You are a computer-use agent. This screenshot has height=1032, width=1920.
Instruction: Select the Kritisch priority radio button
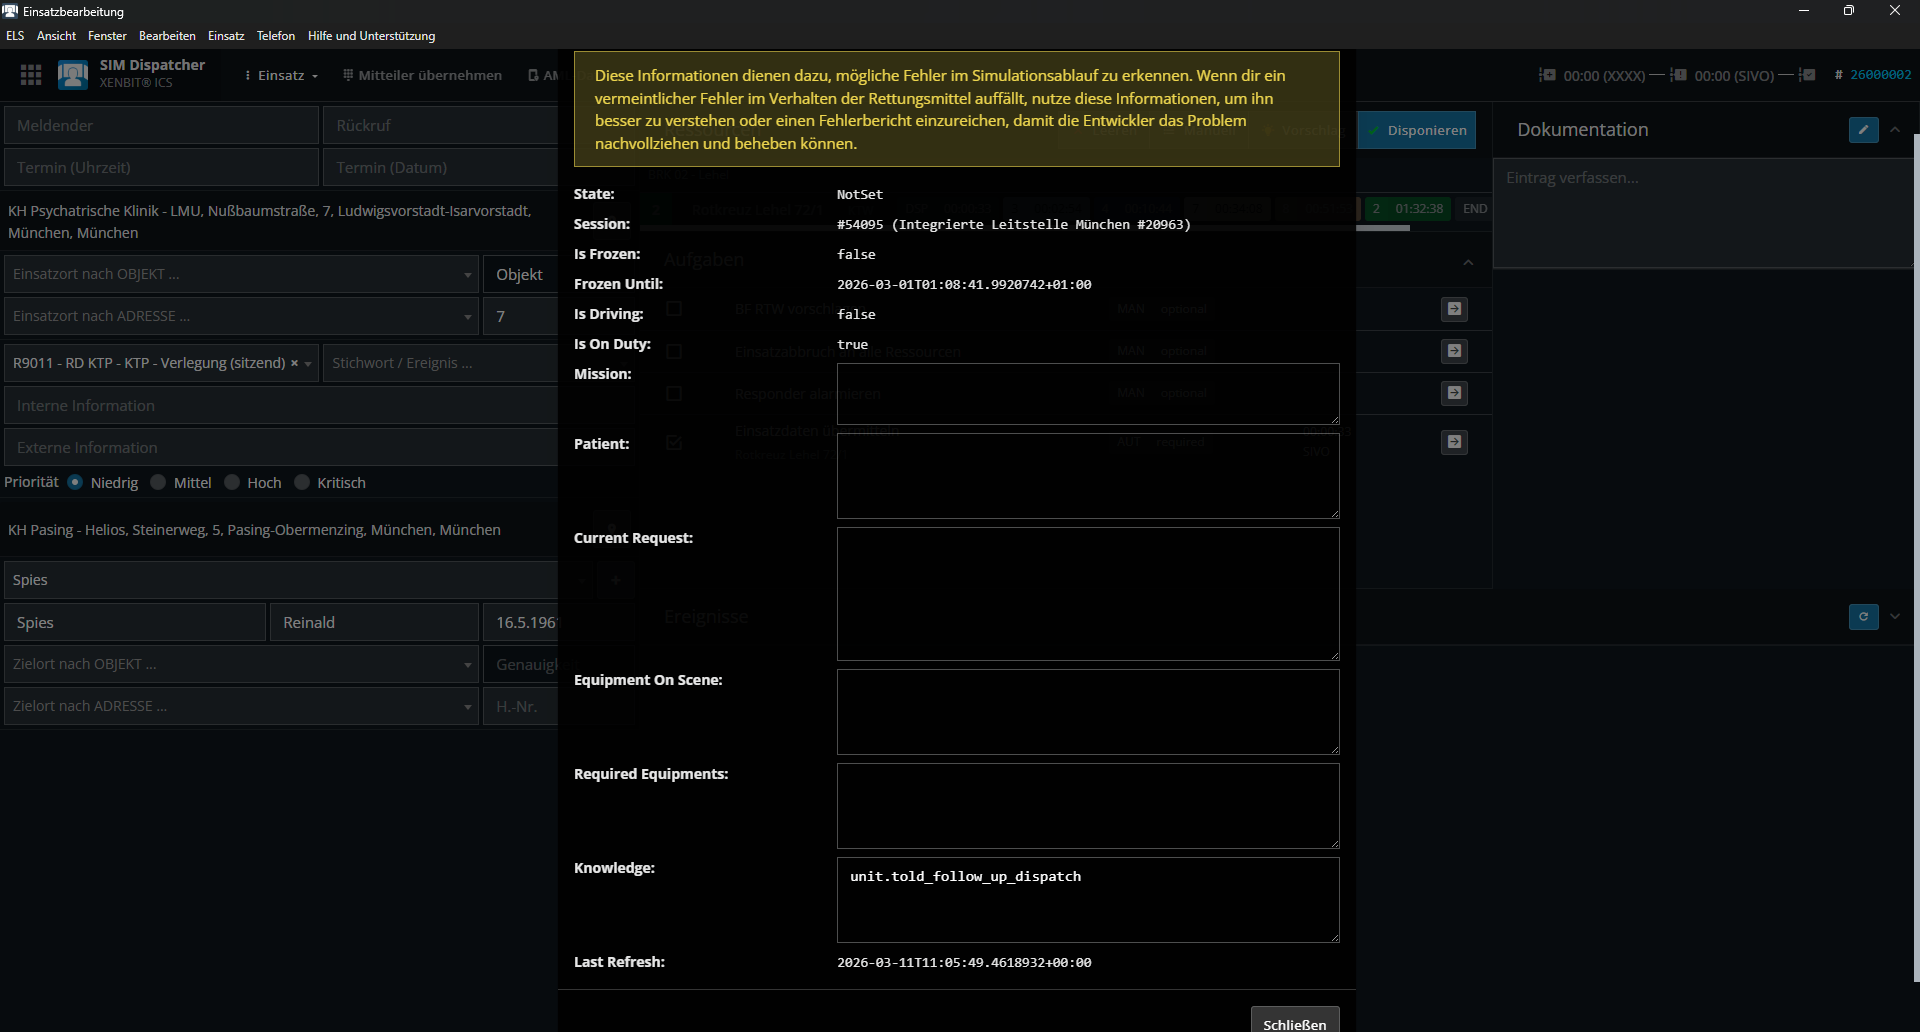click(x=302, y=483)
